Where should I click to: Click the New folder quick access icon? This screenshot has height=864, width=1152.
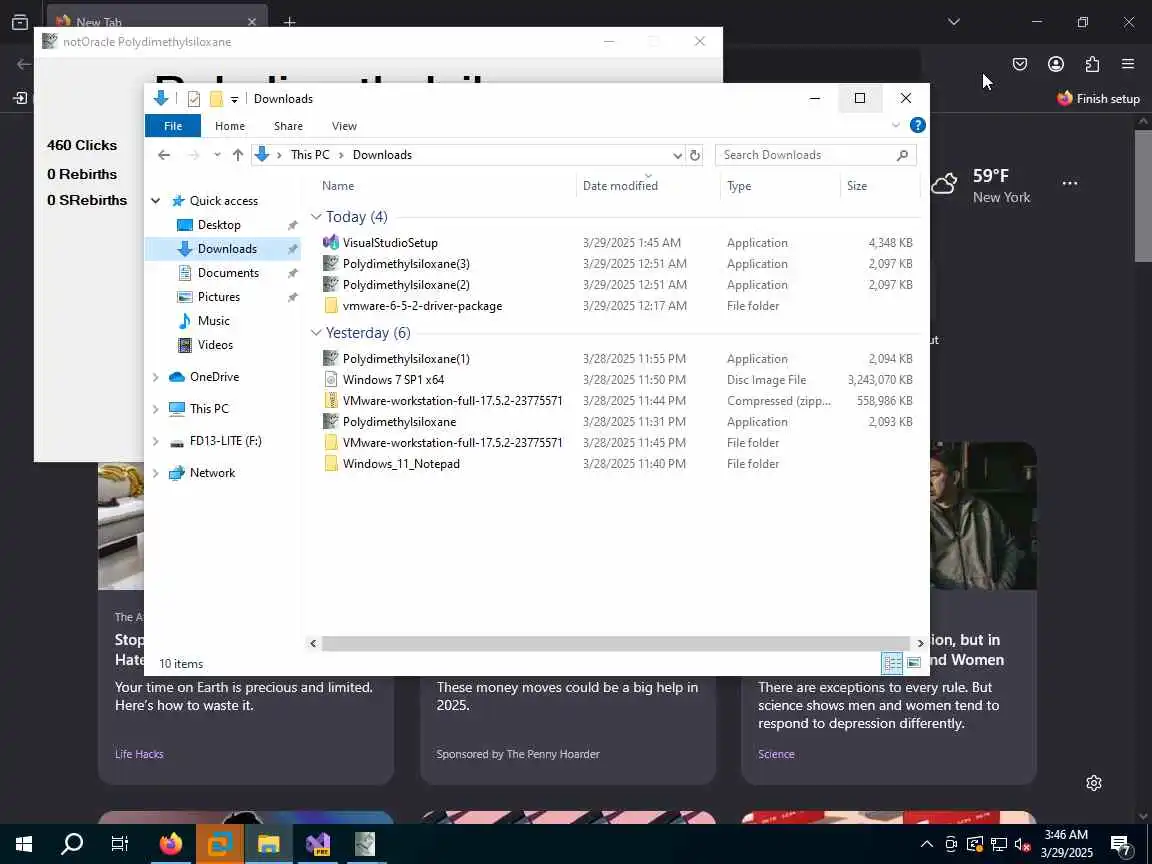click(216, 98)
